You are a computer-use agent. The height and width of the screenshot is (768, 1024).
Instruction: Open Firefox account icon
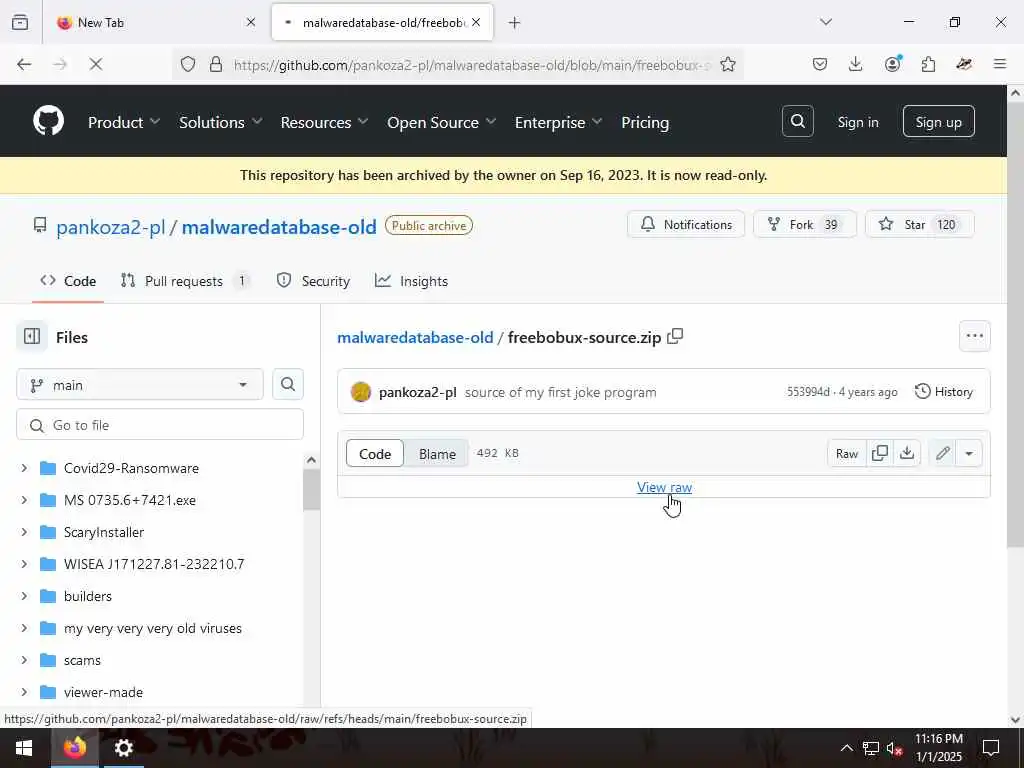coord(892,64)
